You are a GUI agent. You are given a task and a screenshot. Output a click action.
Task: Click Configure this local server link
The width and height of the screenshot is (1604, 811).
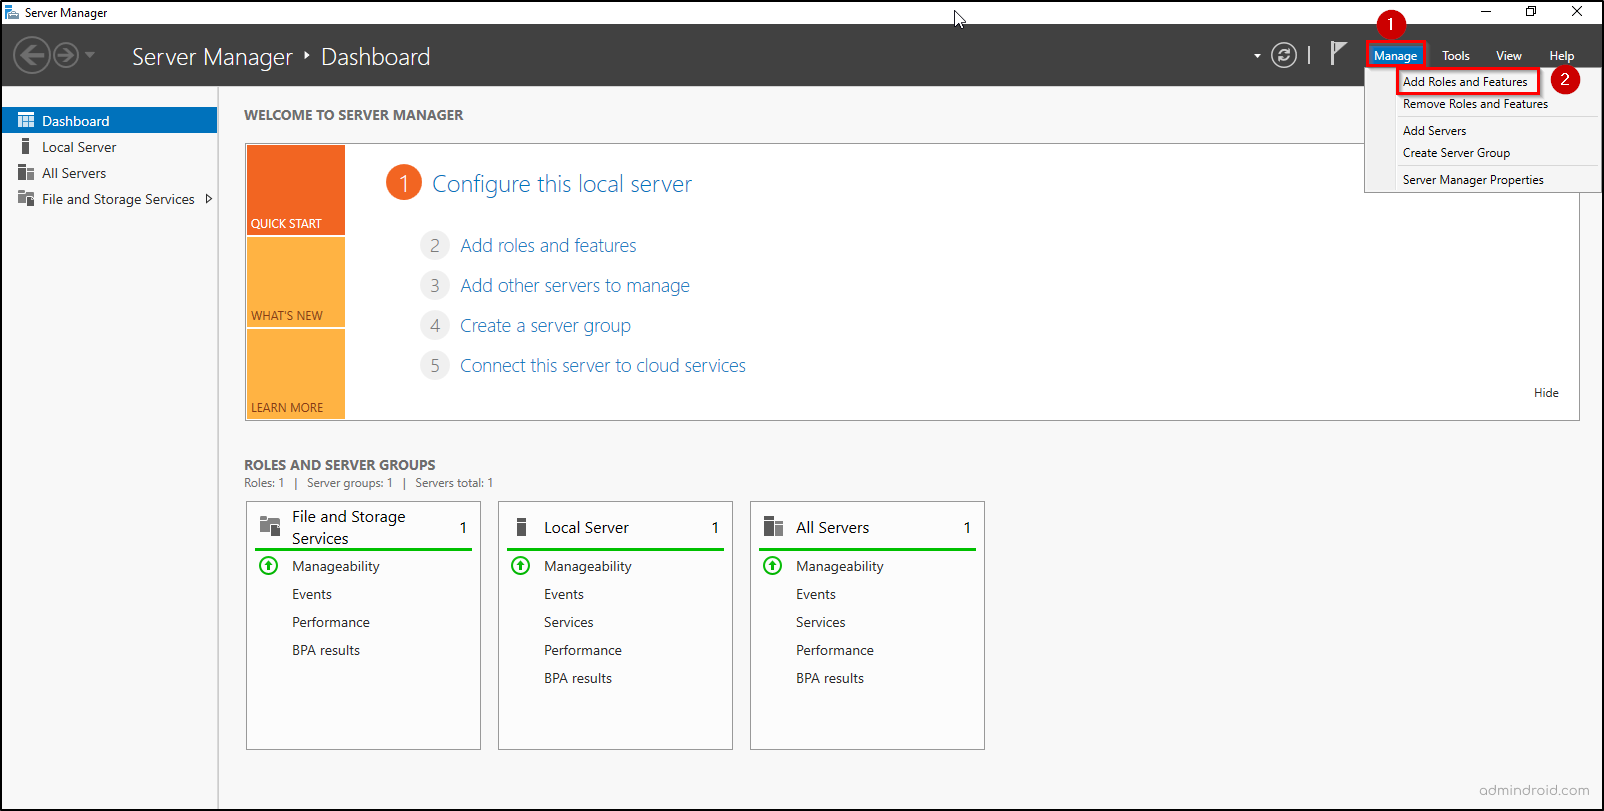(x=562, y=184)
